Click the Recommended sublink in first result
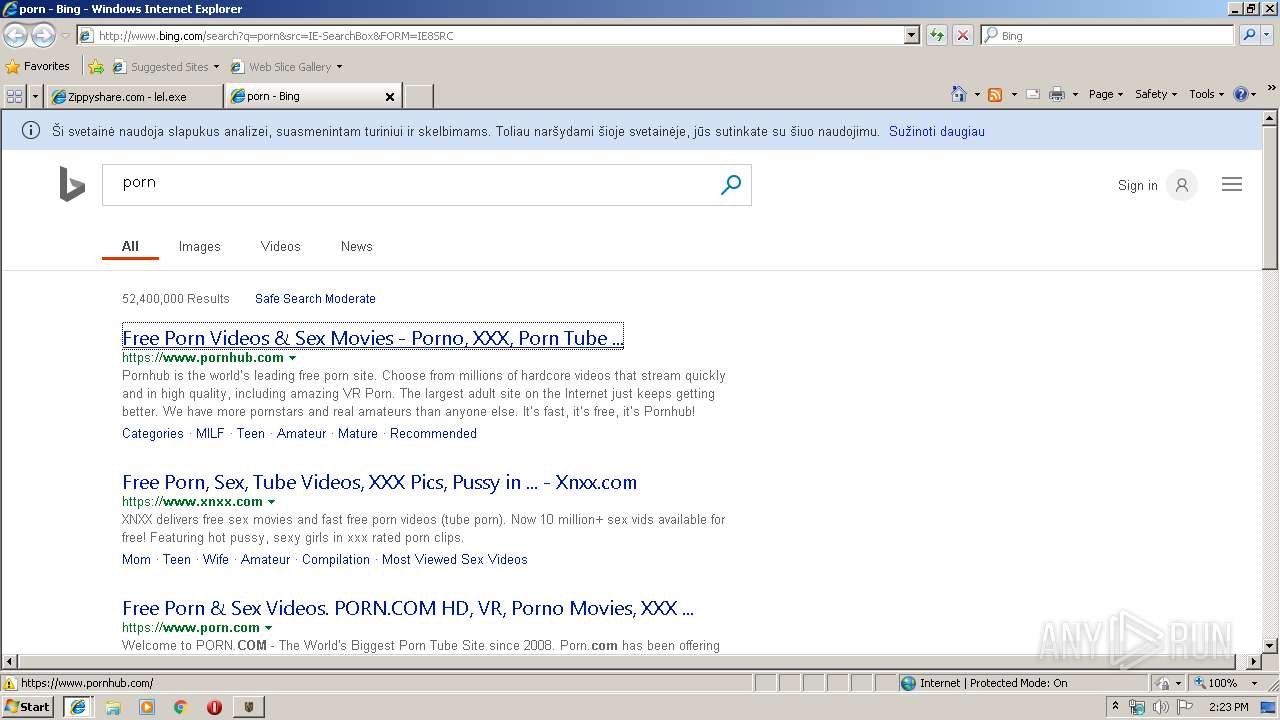The width and height of the screenshot is (1280, 720). 433,433
